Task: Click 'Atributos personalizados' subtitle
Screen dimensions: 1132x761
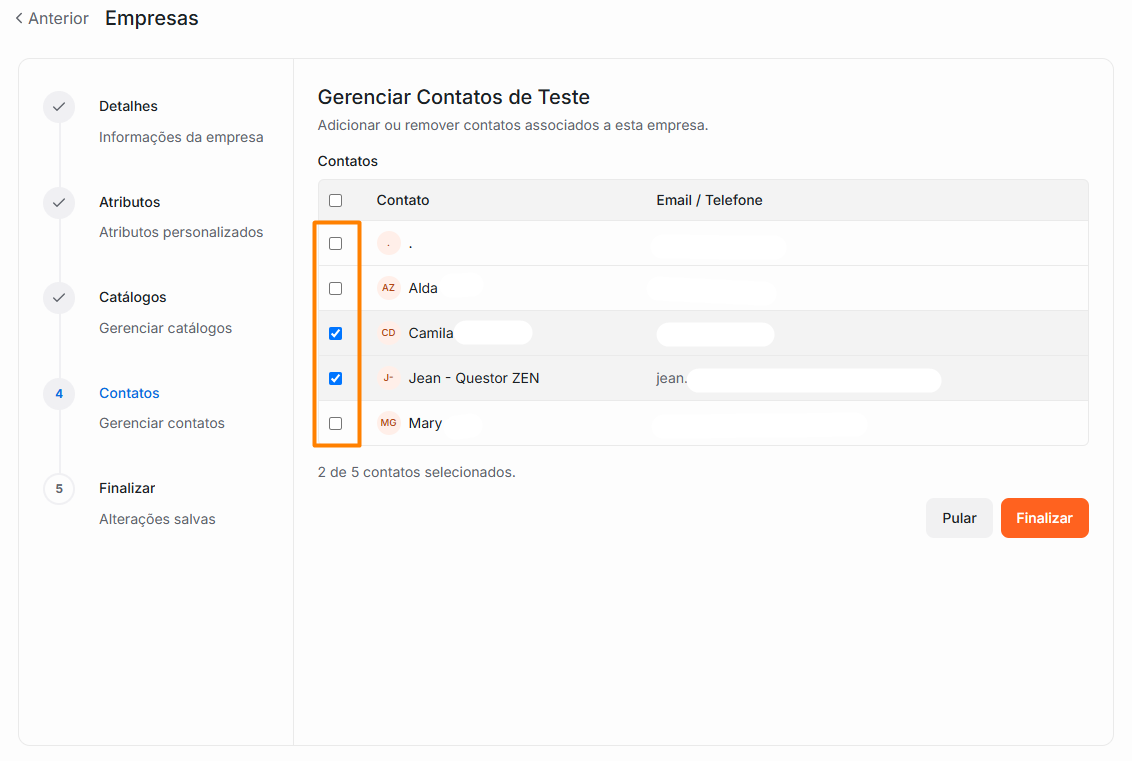Action: (x=181, y=232)
